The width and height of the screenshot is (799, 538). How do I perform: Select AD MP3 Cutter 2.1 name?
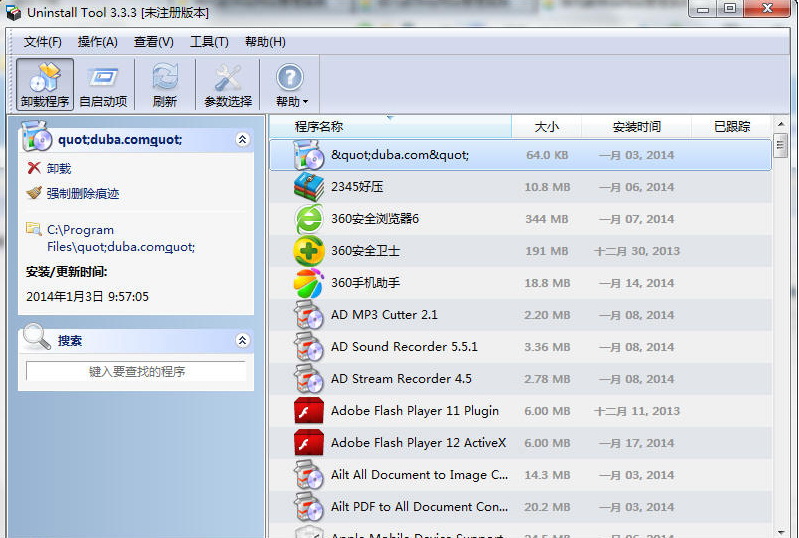click(x=384, y=315)
